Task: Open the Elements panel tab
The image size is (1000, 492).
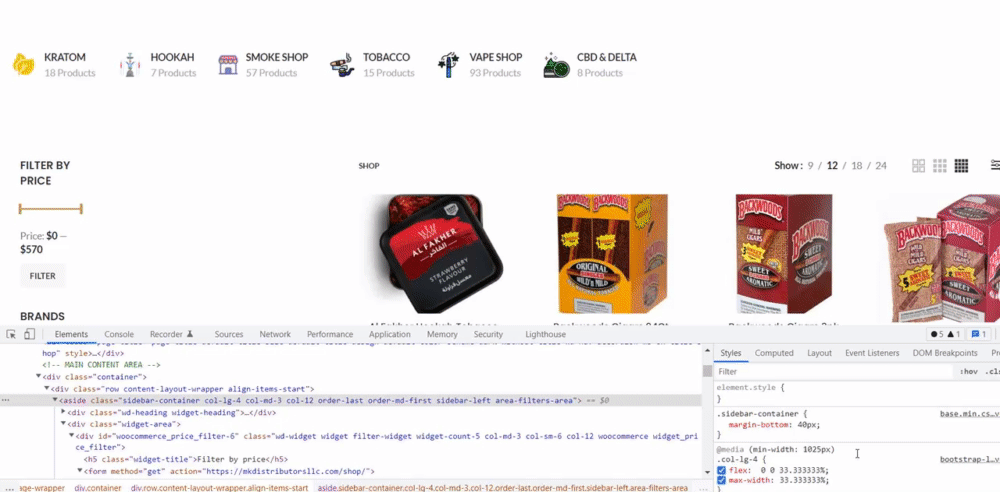Action: coord(71,334)
